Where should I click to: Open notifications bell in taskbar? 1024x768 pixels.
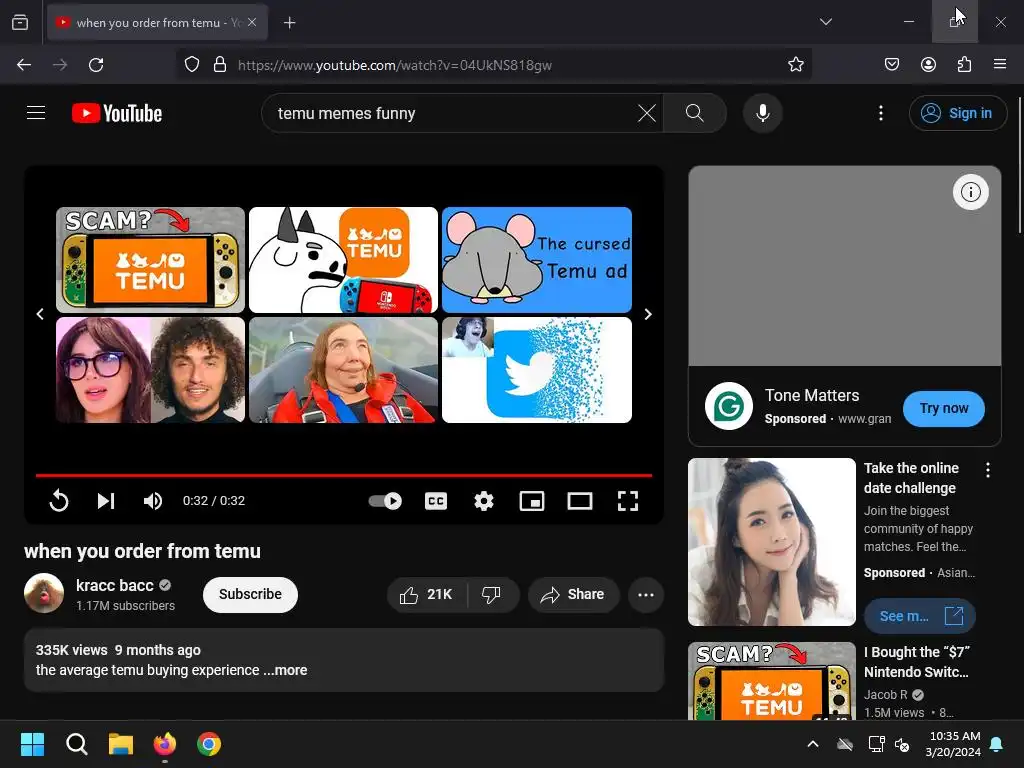coord(997,744)
